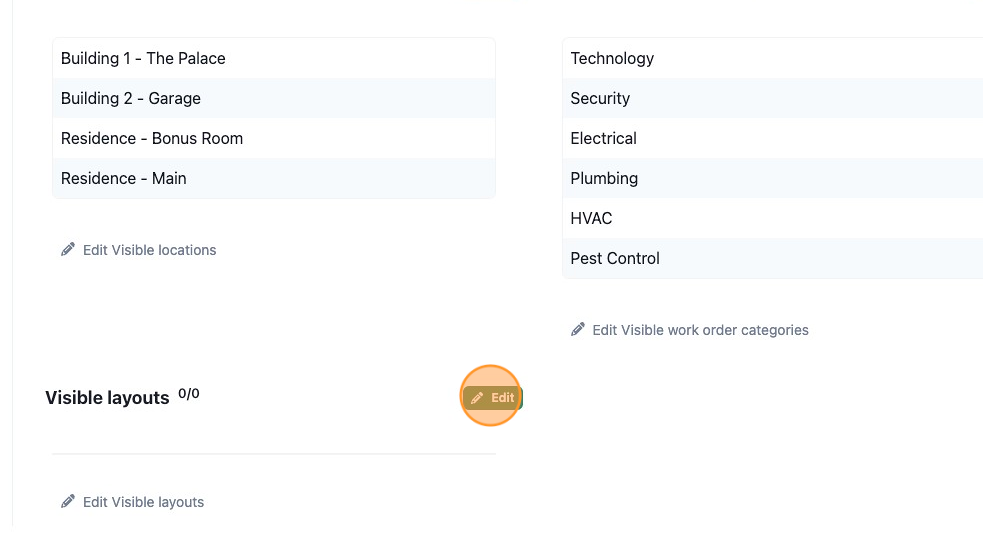
Task: Click the 0/0 layouts count indicator
Action: pos(189,394)
